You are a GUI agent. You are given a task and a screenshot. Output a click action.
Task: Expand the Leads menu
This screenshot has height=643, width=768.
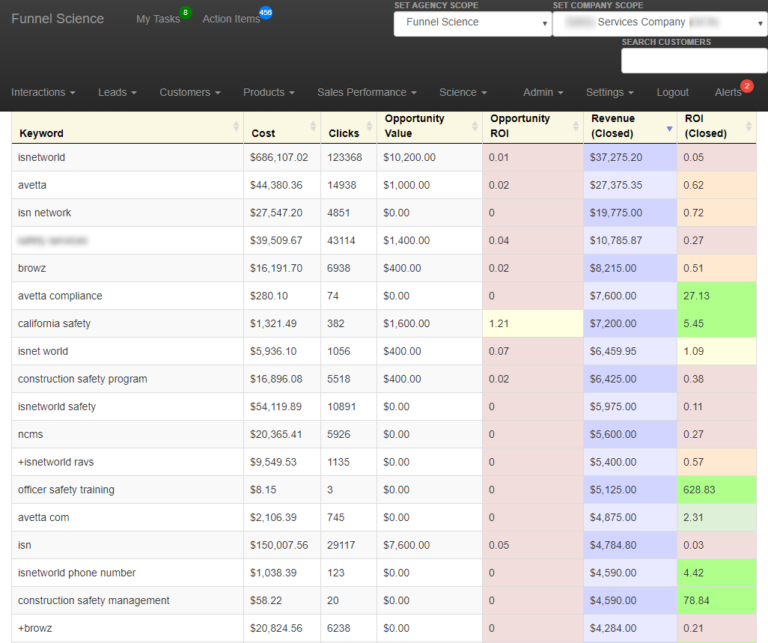pyautogui.click(x=117, y=92)
